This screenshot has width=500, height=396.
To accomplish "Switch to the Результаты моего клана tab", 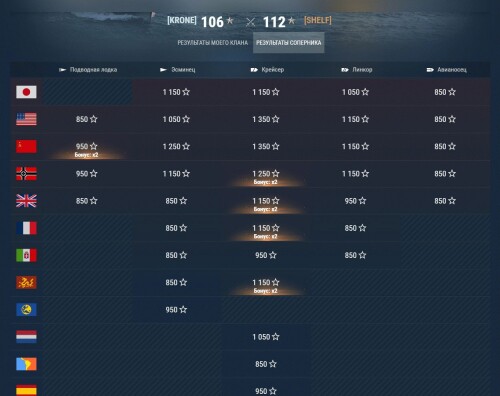I will tap(213, 43).
